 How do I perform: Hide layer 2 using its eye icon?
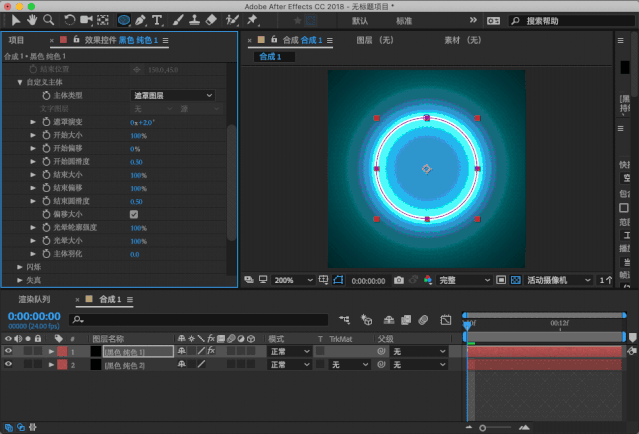click(x=9, y=365)
